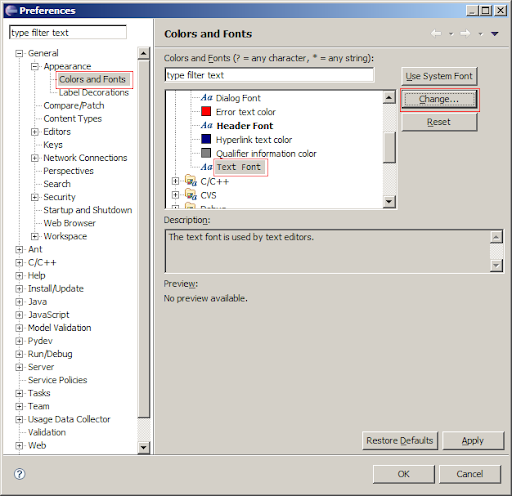Click the C/C++ folder icon in fonts list
512x496 pixels.
click(x=191, y=181)
